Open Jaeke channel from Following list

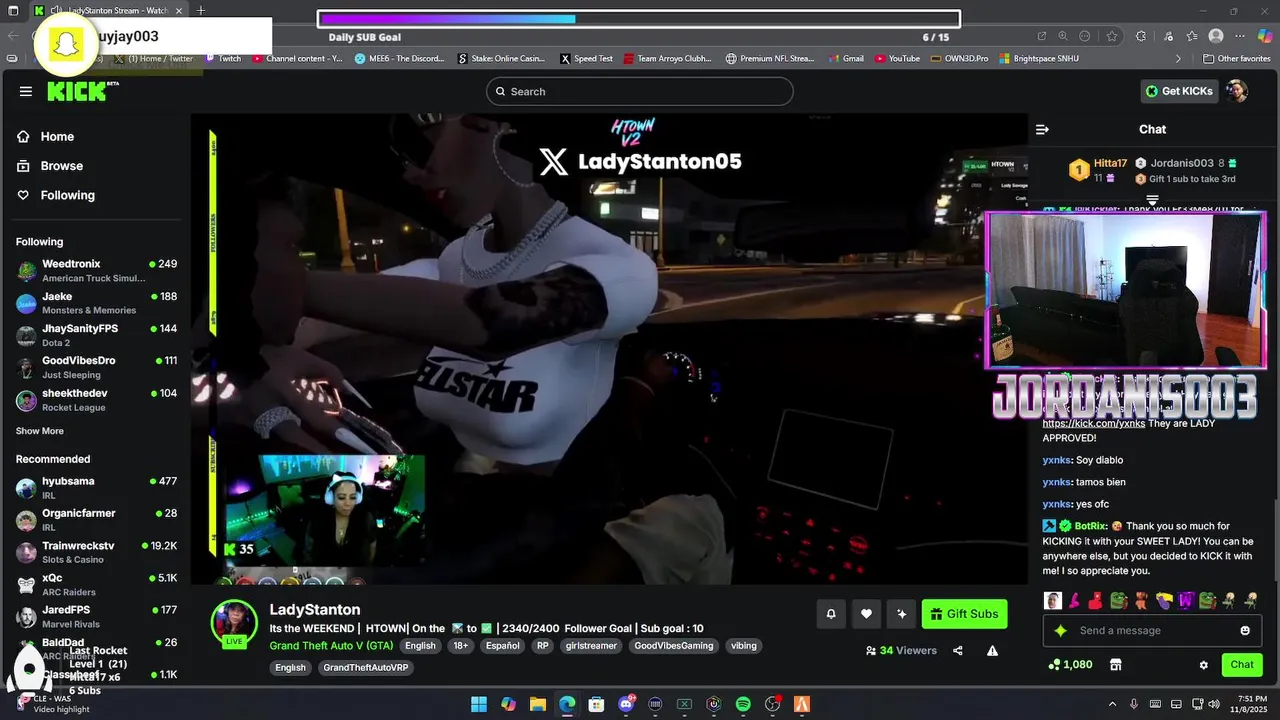click(x=96, y=303)
